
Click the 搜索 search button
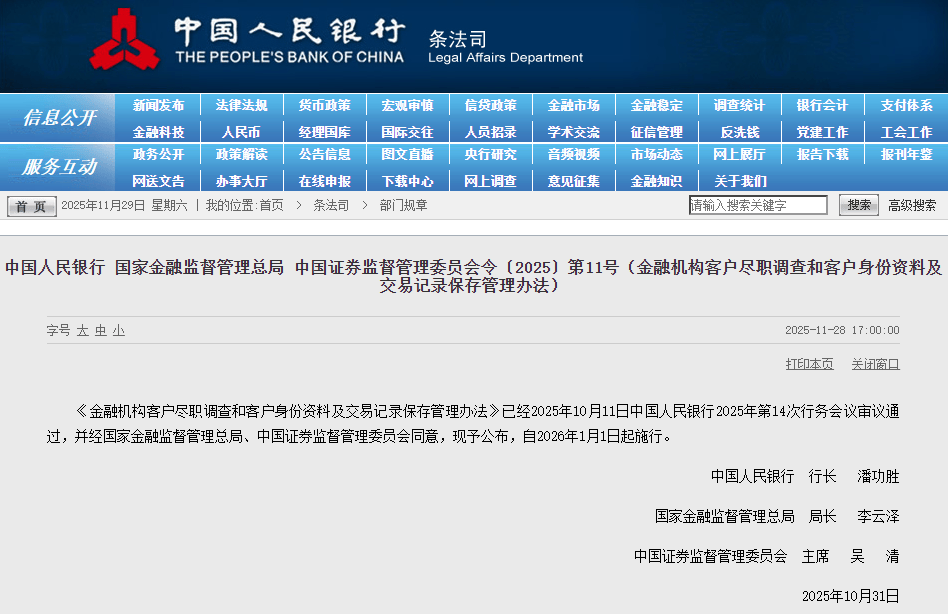pos(858,204)
